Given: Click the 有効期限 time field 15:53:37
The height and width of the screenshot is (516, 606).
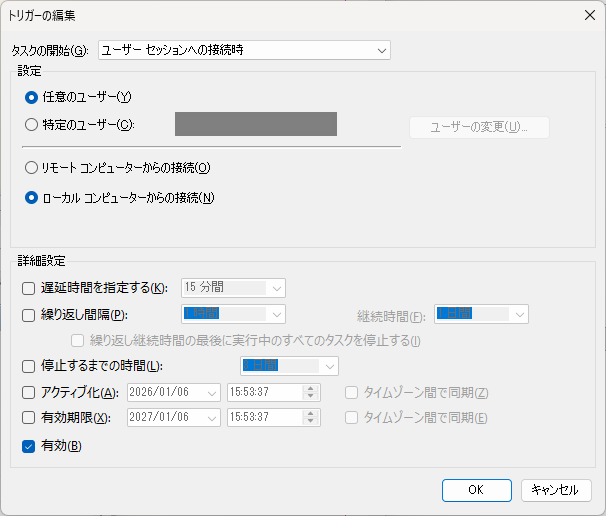Looking at the screenshot, I should [264, 418].
